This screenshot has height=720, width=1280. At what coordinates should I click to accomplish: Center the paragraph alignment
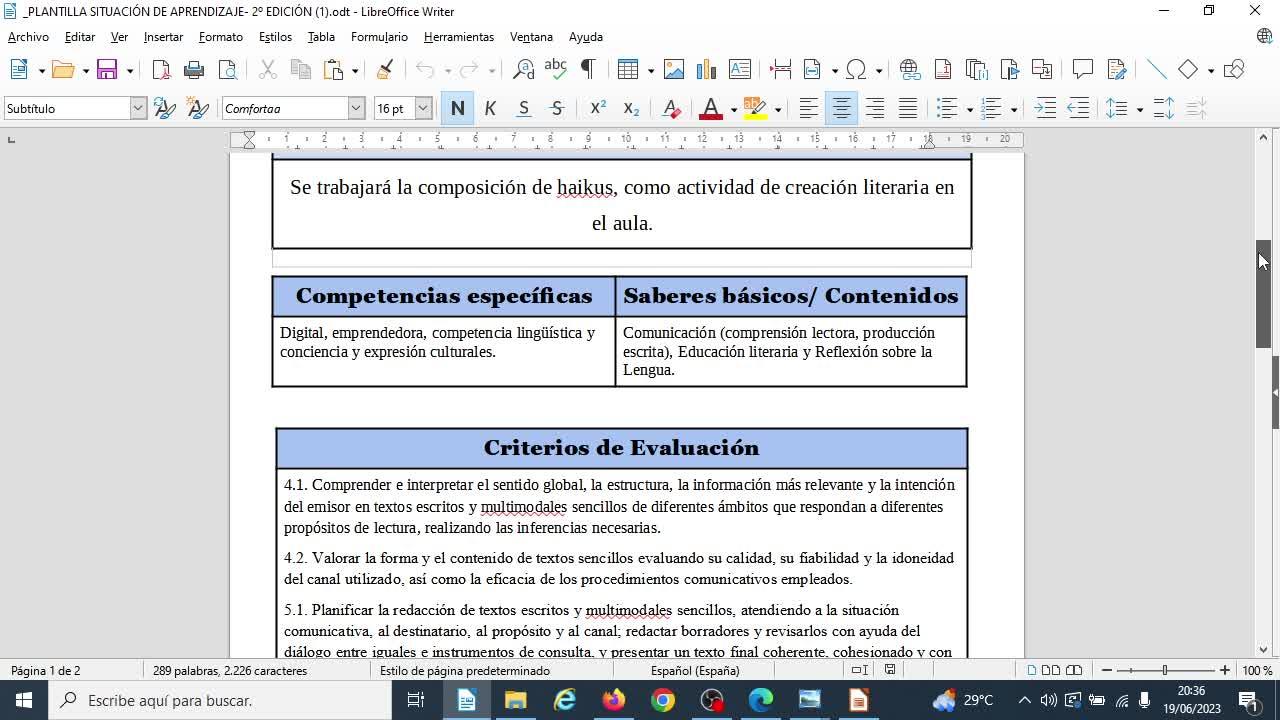click(x=842, y=108)
